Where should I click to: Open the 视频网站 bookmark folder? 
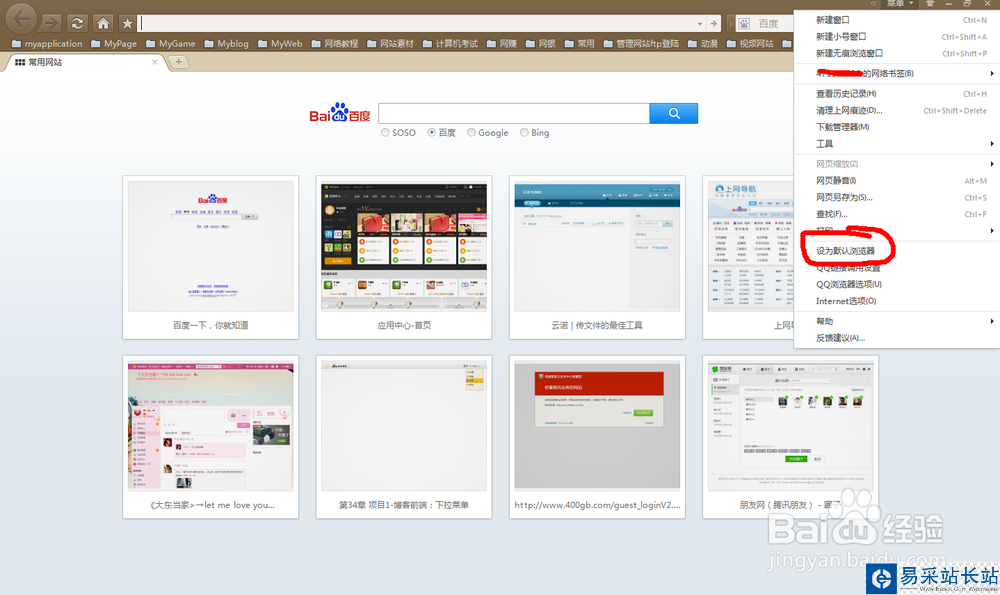750,43
